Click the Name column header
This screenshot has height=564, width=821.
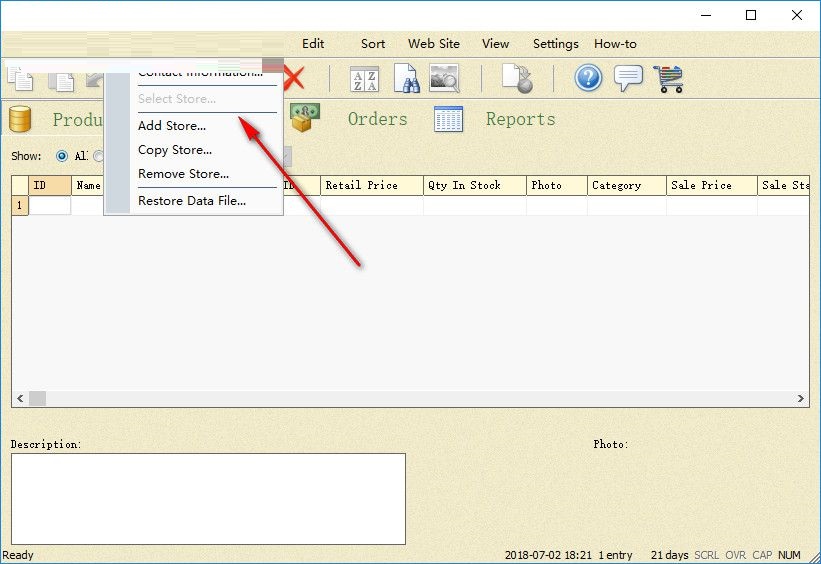point(88,185)
